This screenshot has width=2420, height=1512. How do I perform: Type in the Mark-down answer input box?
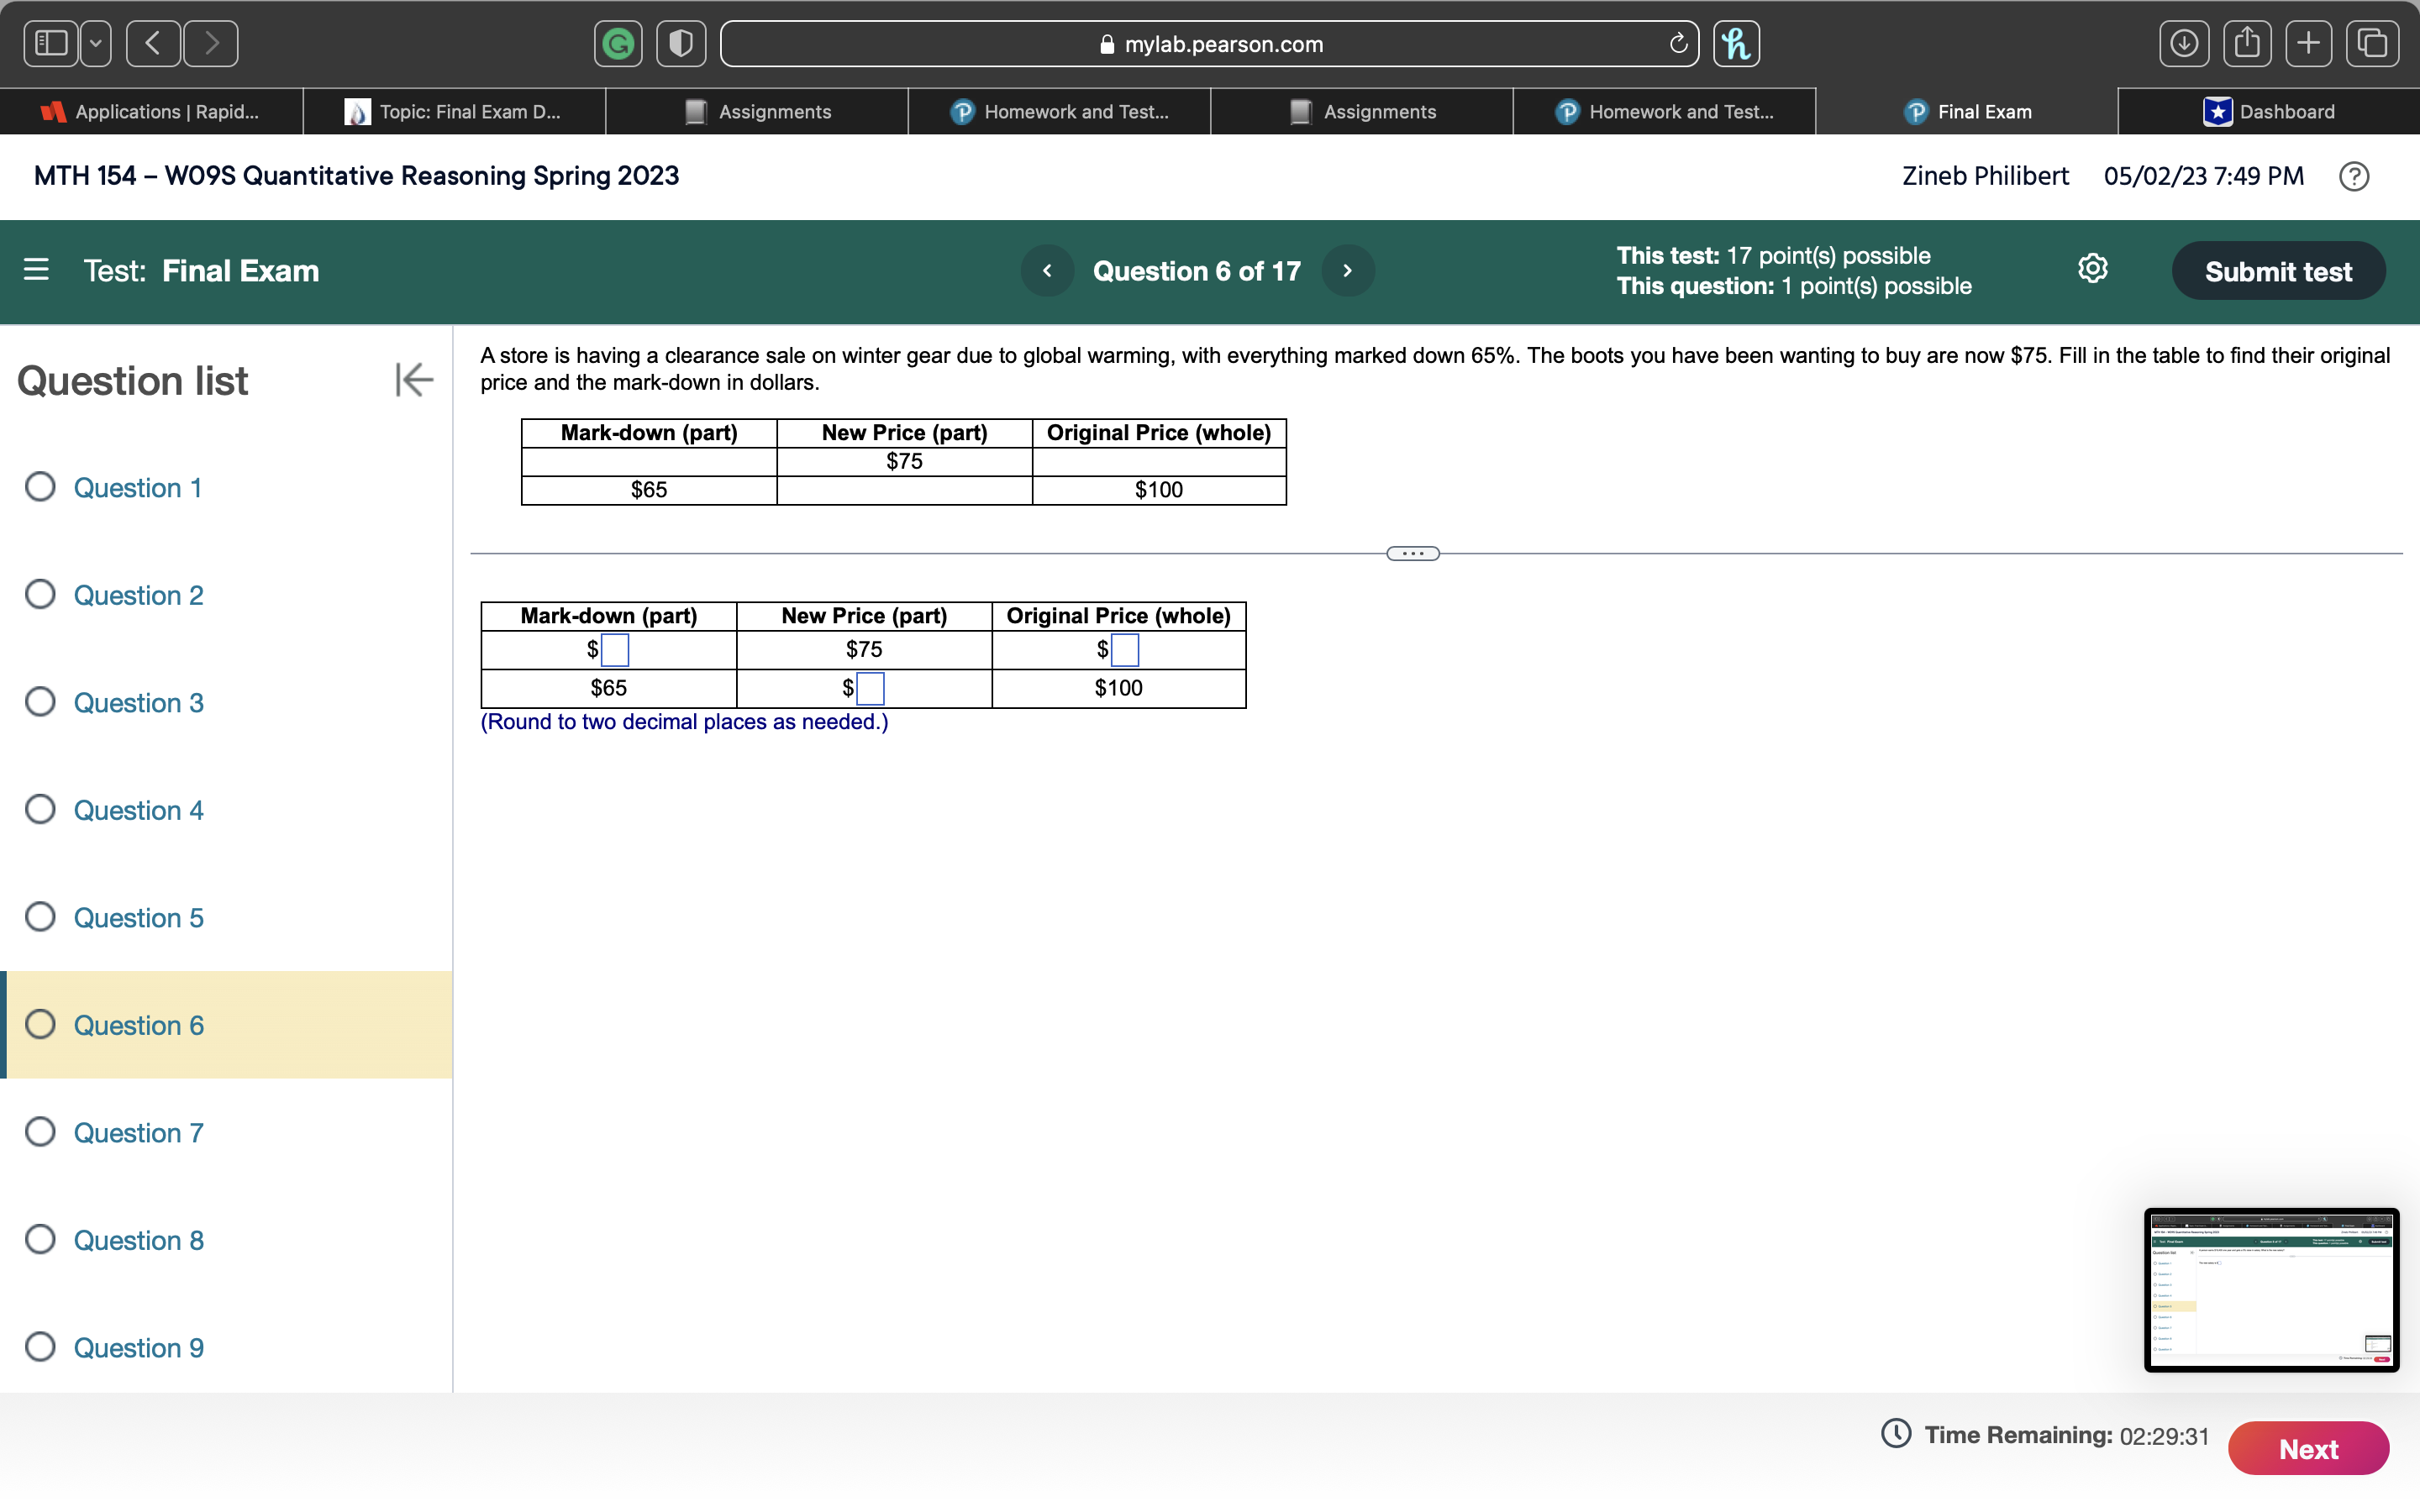614,649
